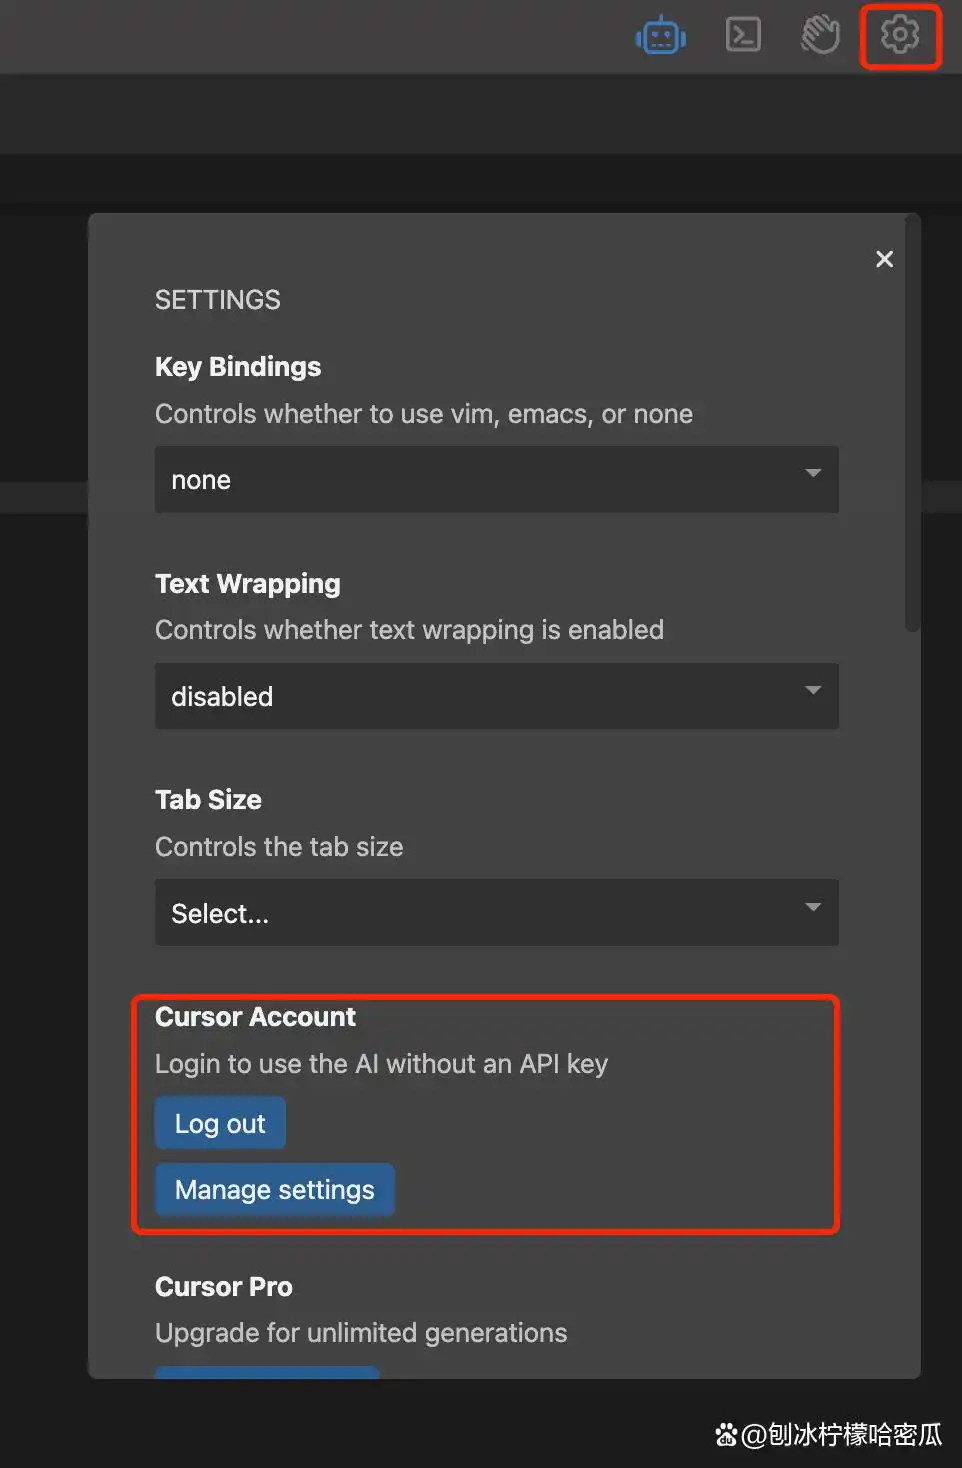Open the Text Wrapping dropdown showing disabled
This screenshot has height=1468, width=962.
[496, 696]
